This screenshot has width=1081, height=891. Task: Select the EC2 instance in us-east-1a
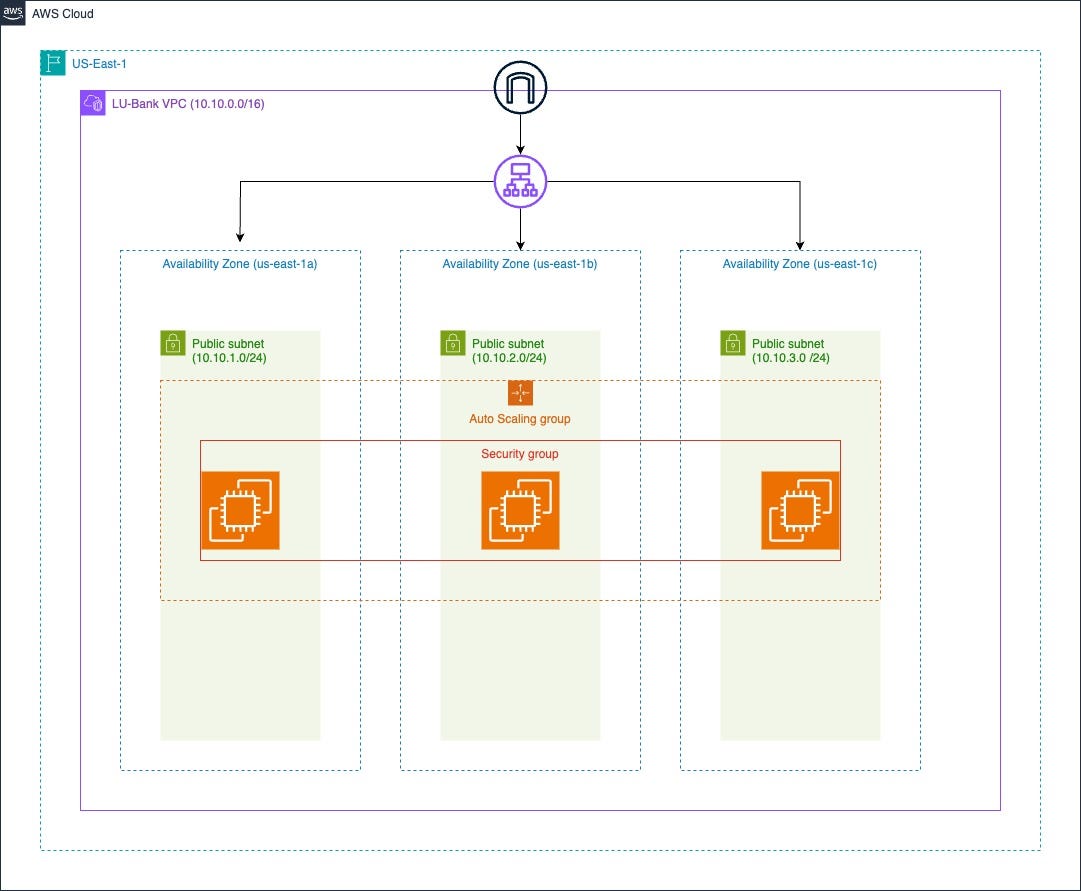240,510
